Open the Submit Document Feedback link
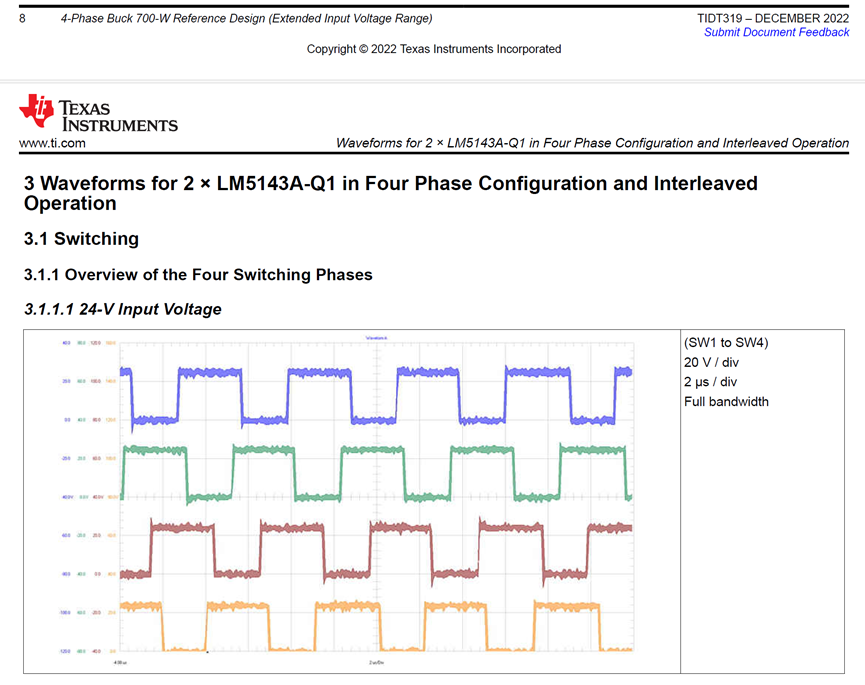This screenshot has height=685, width=865. pyautogui.click(x=776, y=33)
